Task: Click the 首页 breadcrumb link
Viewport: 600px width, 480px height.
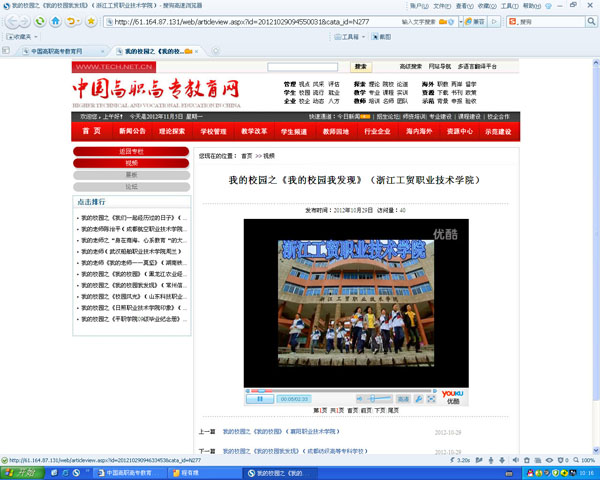Action: [247, 156]
